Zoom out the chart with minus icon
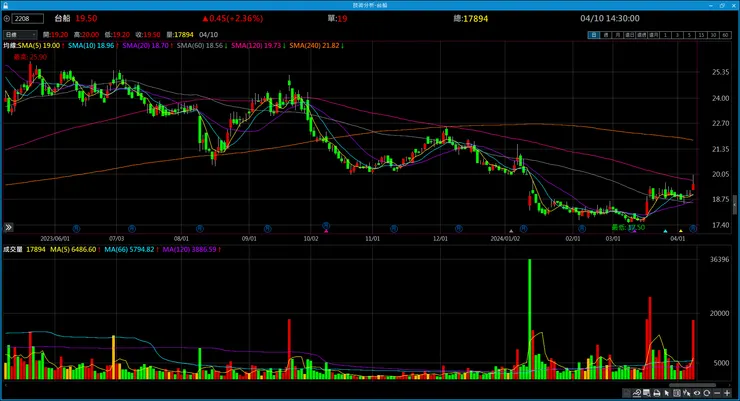740x401 pixels. [x=717, y=393]
